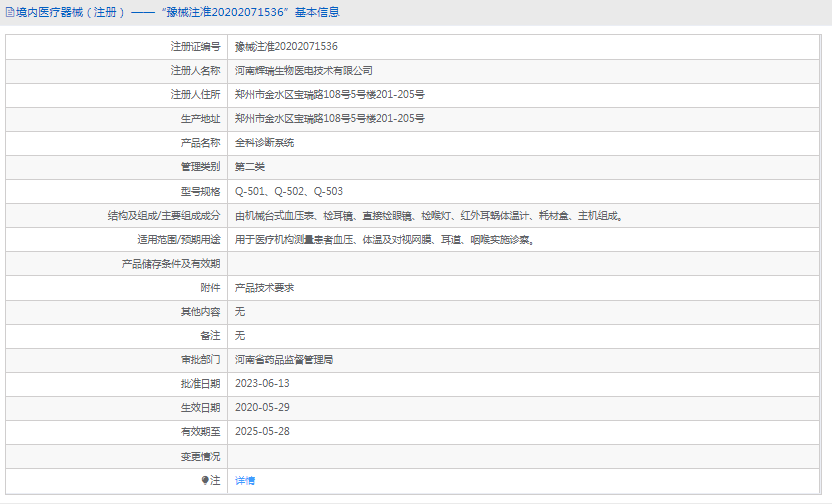The width and height of the screenshot is (832, 504).
Task: Click the structure composition description text
Action: (429, 215)
